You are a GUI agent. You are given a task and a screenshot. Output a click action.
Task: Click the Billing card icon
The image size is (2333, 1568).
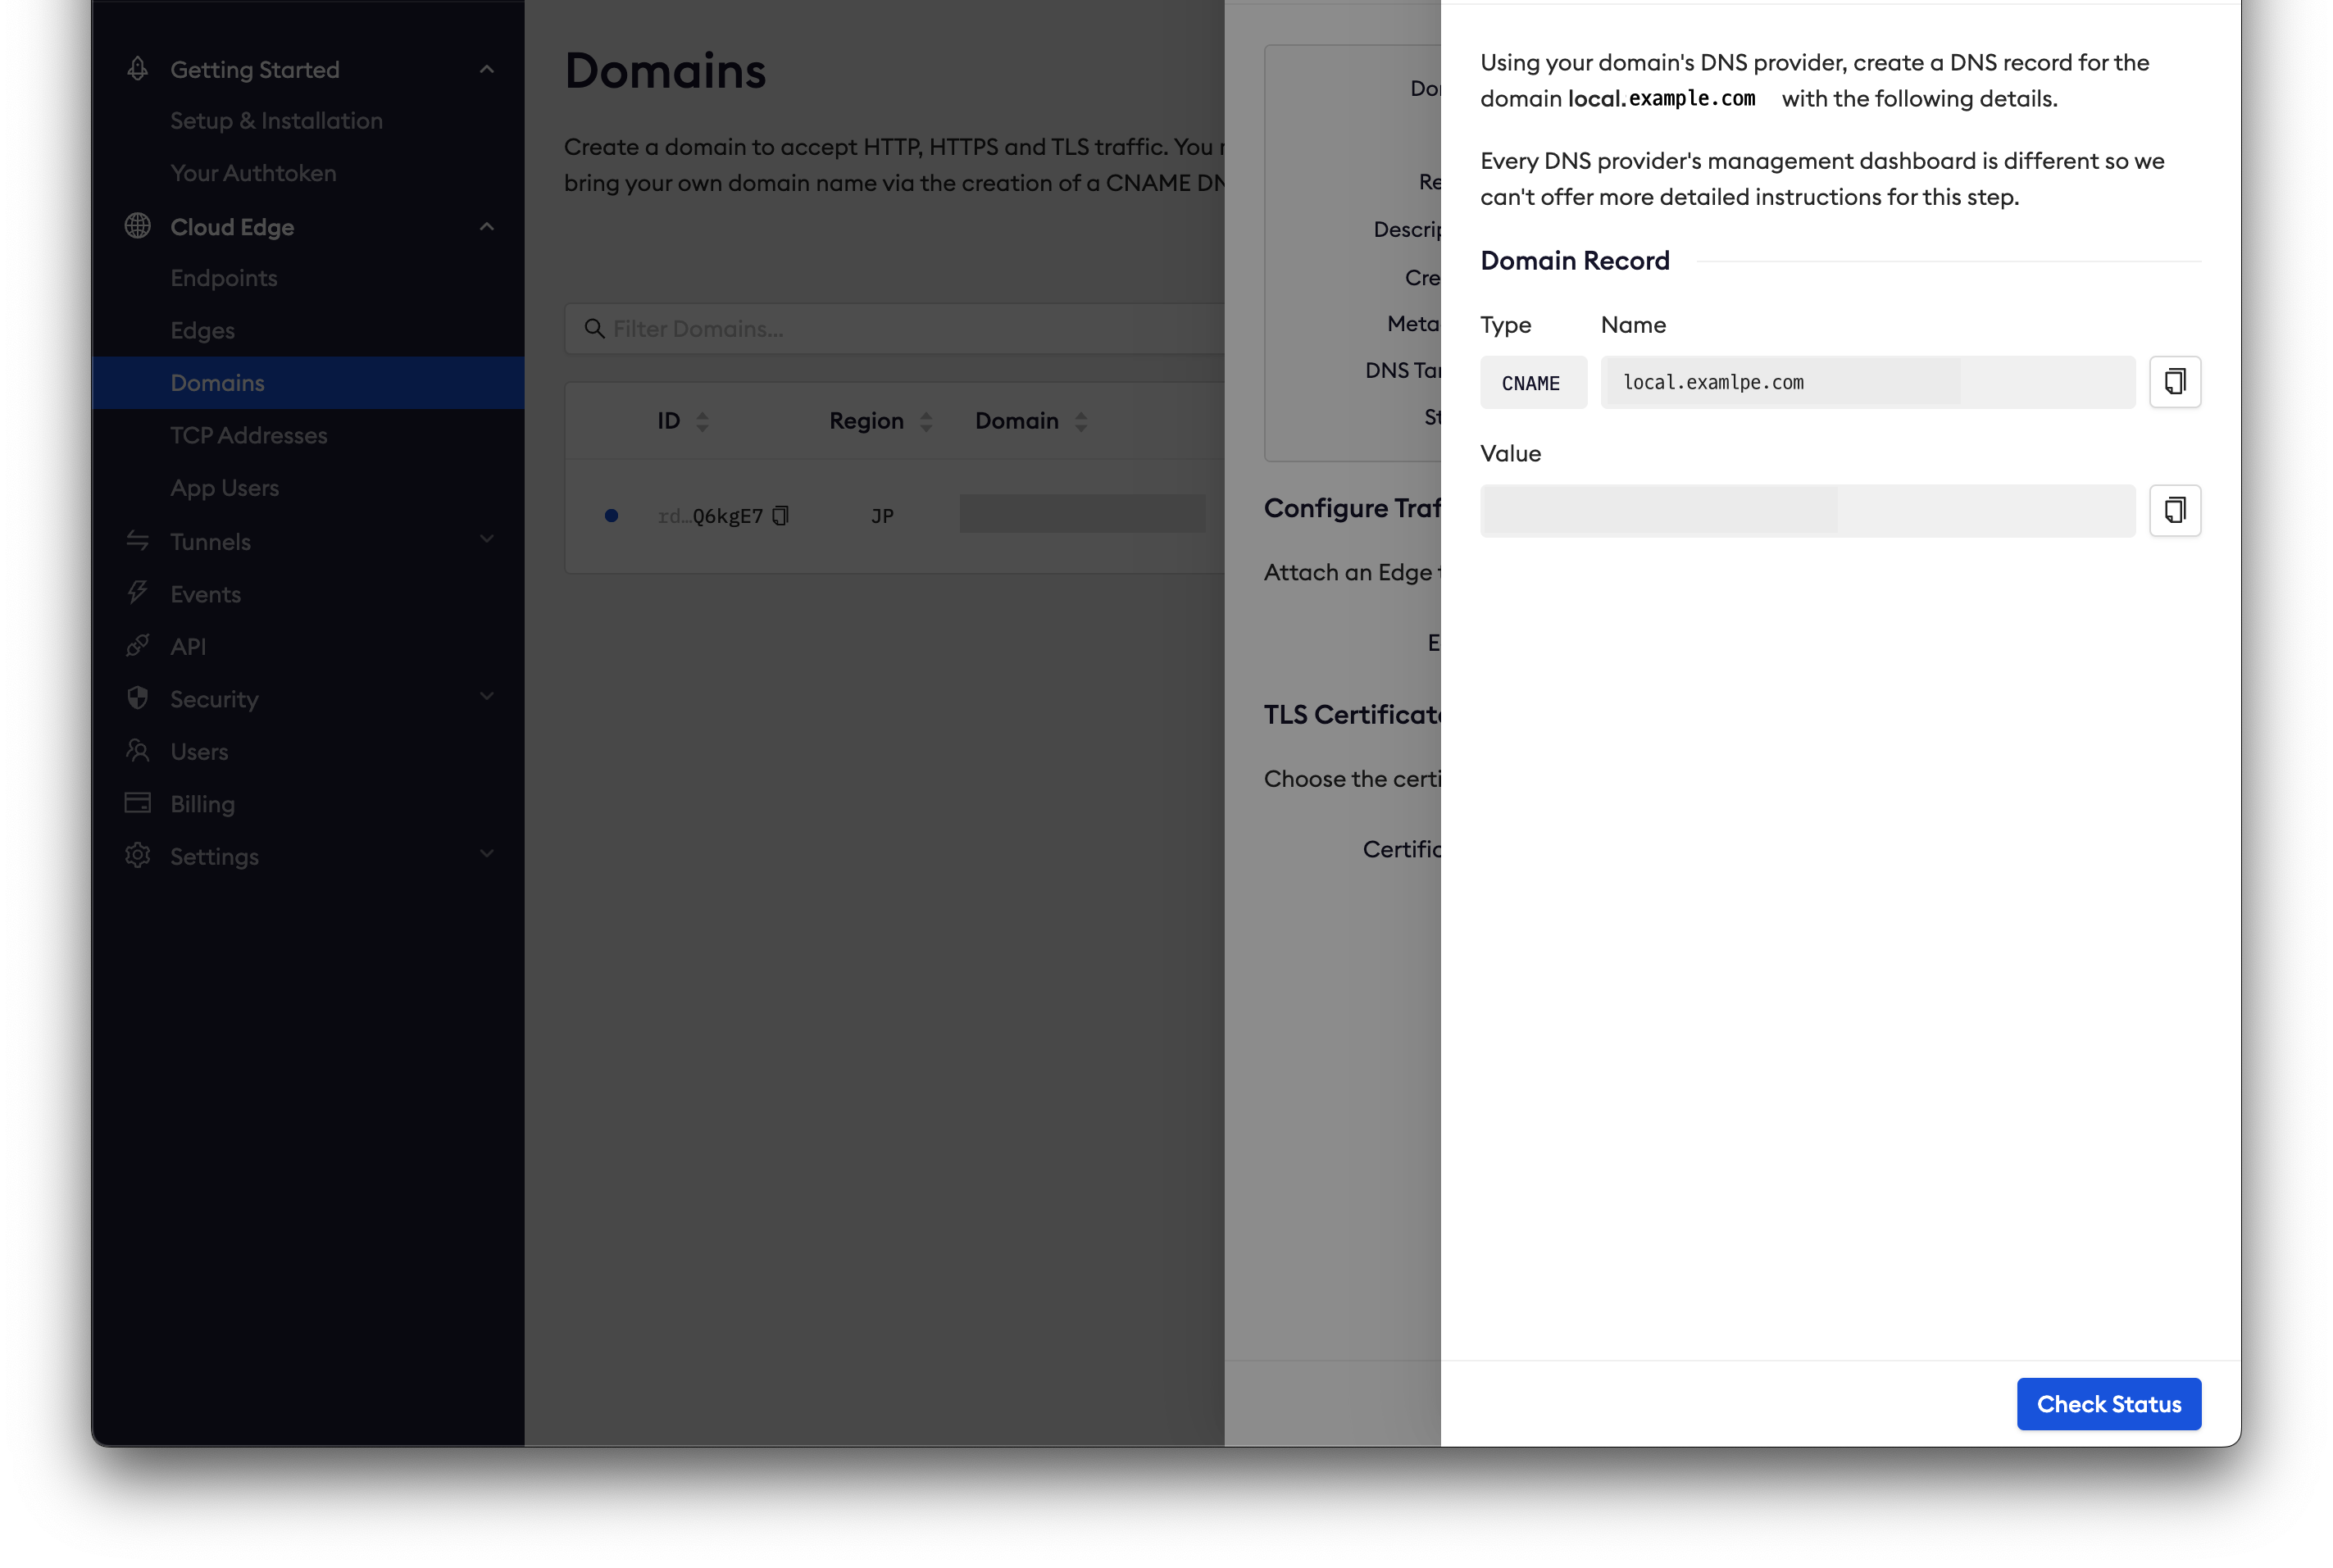click(138, 803)
